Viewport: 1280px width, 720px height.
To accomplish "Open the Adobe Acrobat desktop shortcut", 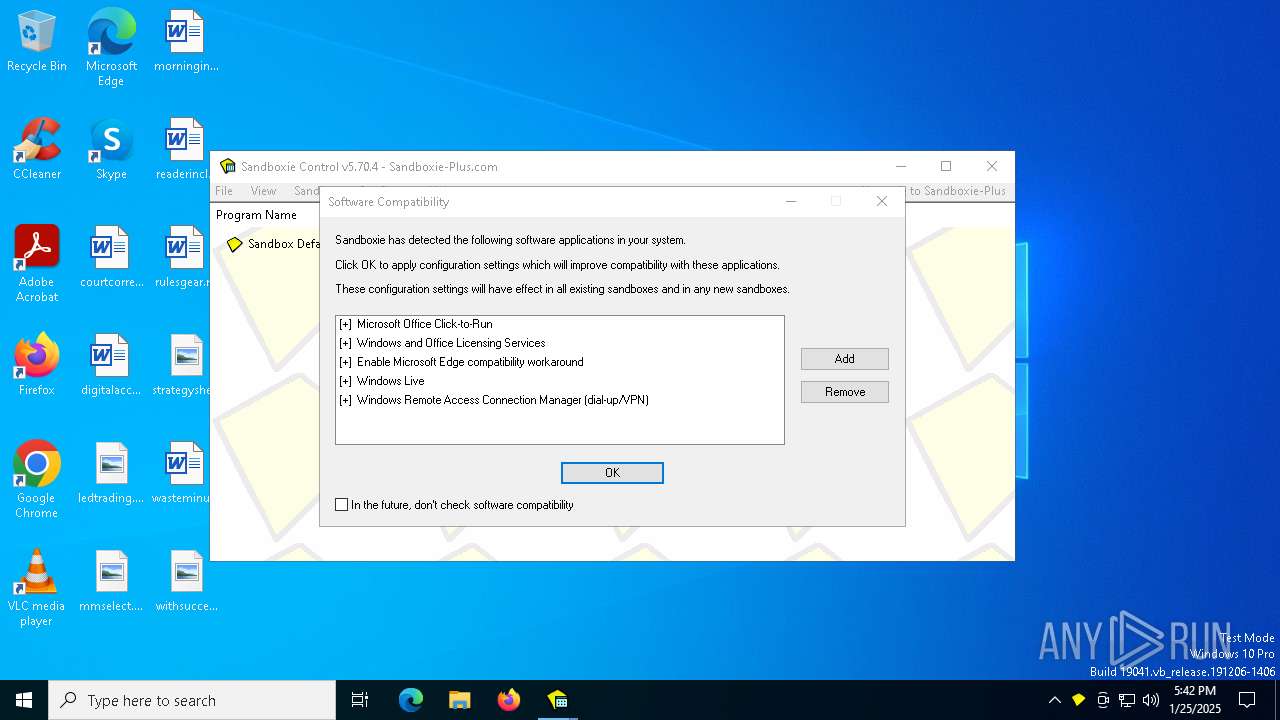I will (37, 264).
